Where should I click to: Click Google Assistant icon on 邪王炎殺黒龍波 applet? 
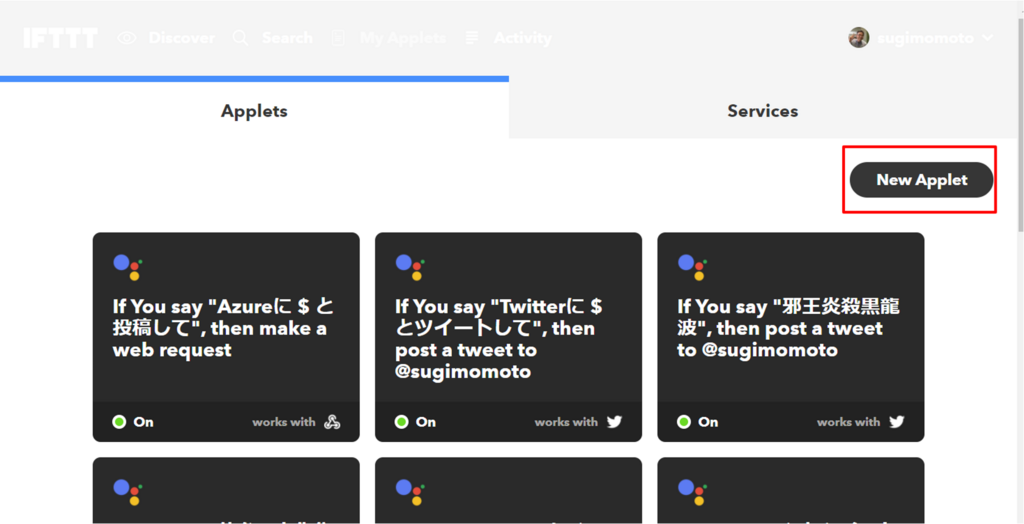point(692,267)
